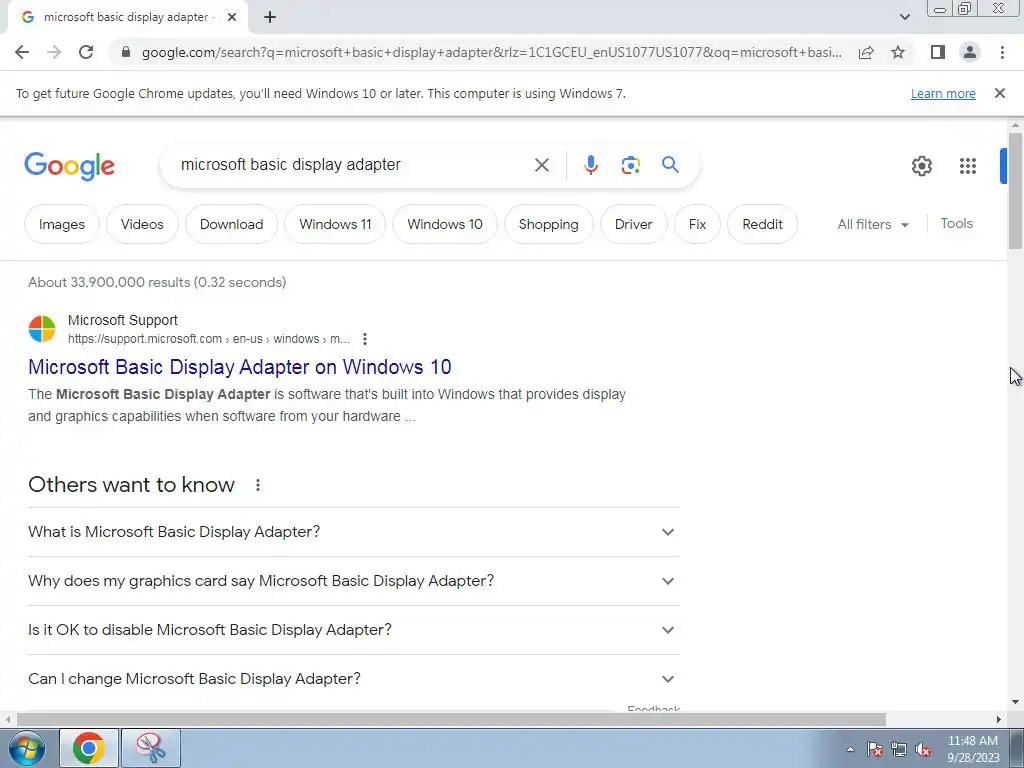1024x768 pixels.
Task: Filter results by Images
Action: [x=61, y=224]
